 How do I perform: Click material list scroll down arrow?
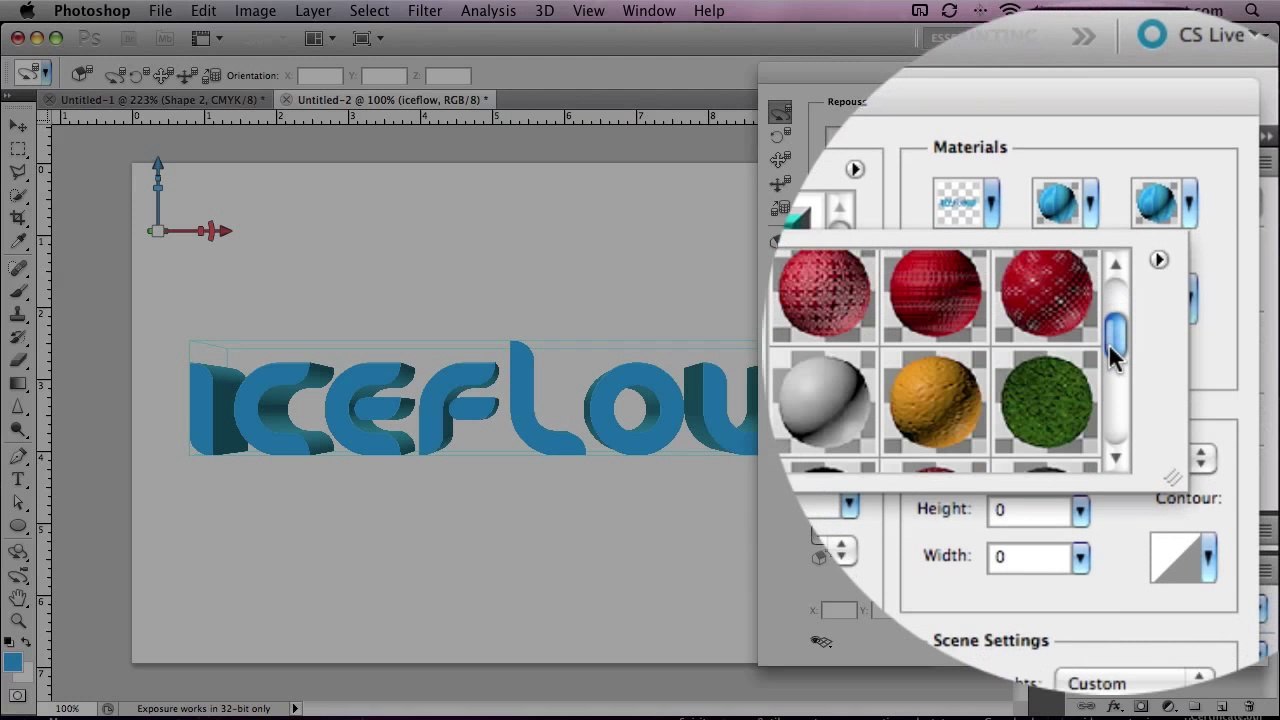[x=1116, y=459]
